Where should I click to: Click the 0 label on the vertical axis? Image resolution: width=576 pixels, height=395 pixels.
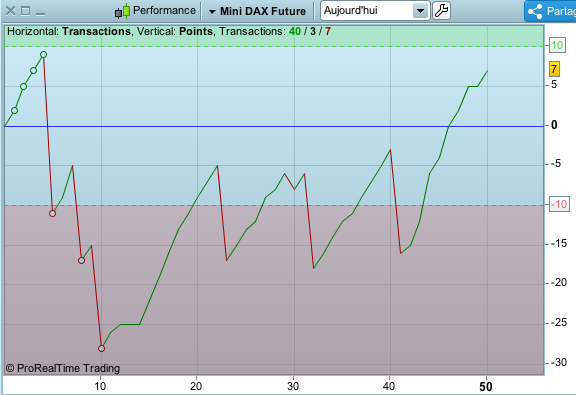point(554,125)
